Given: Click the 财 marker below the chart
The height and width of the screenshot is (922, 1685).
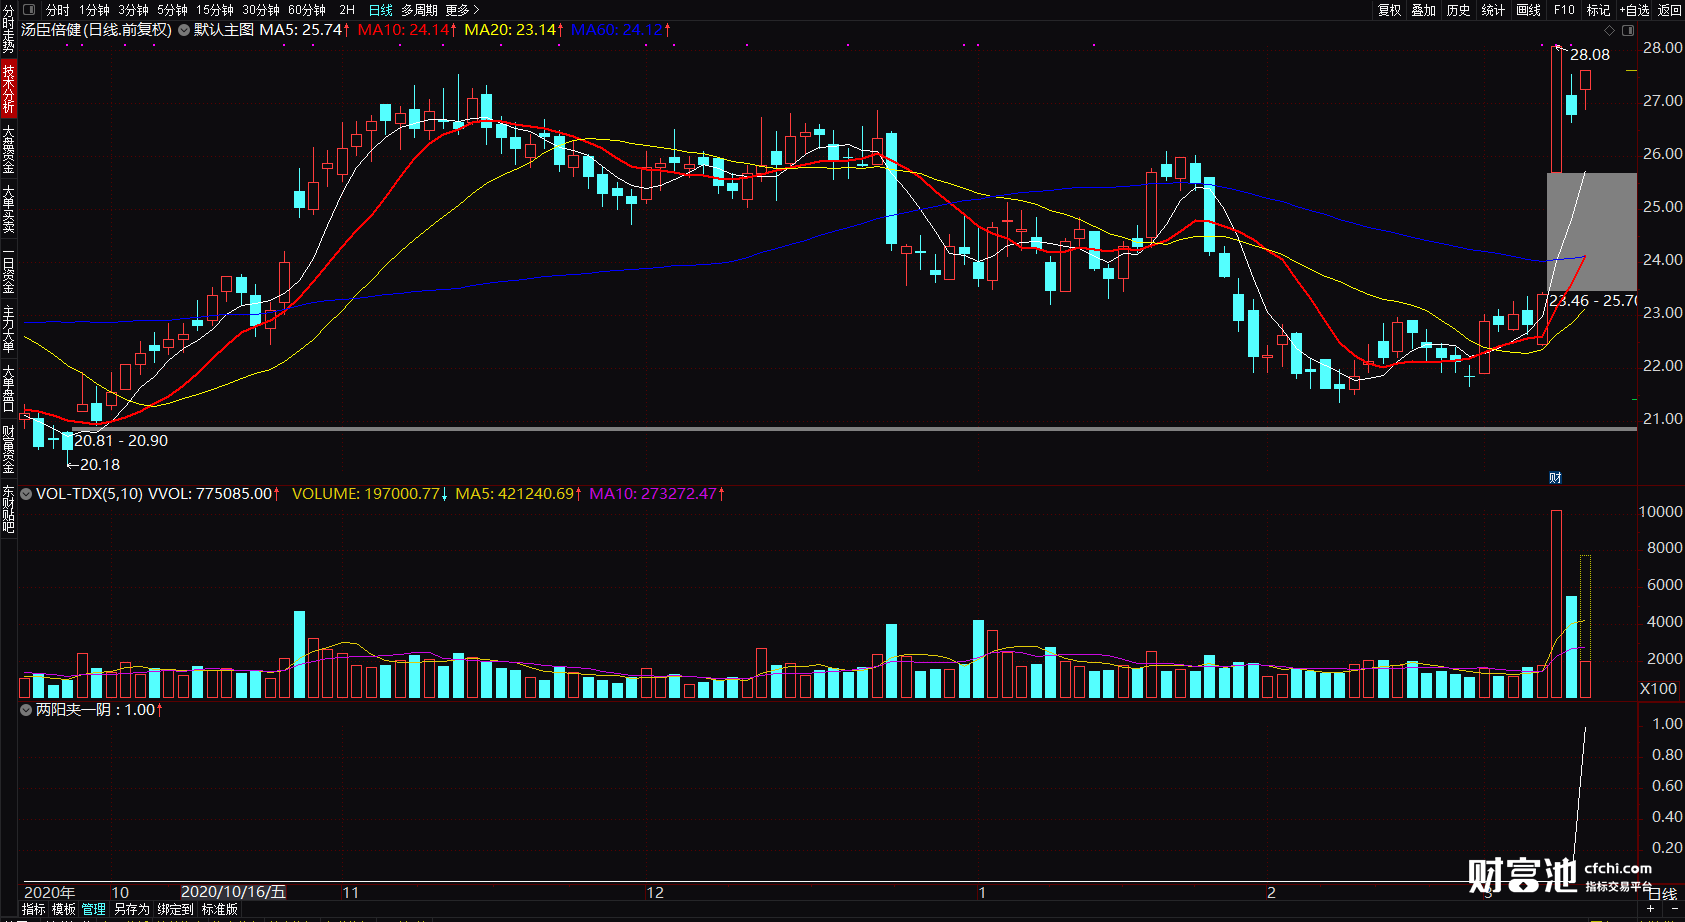Looking at the screenshot, I should coord(1555,478).
